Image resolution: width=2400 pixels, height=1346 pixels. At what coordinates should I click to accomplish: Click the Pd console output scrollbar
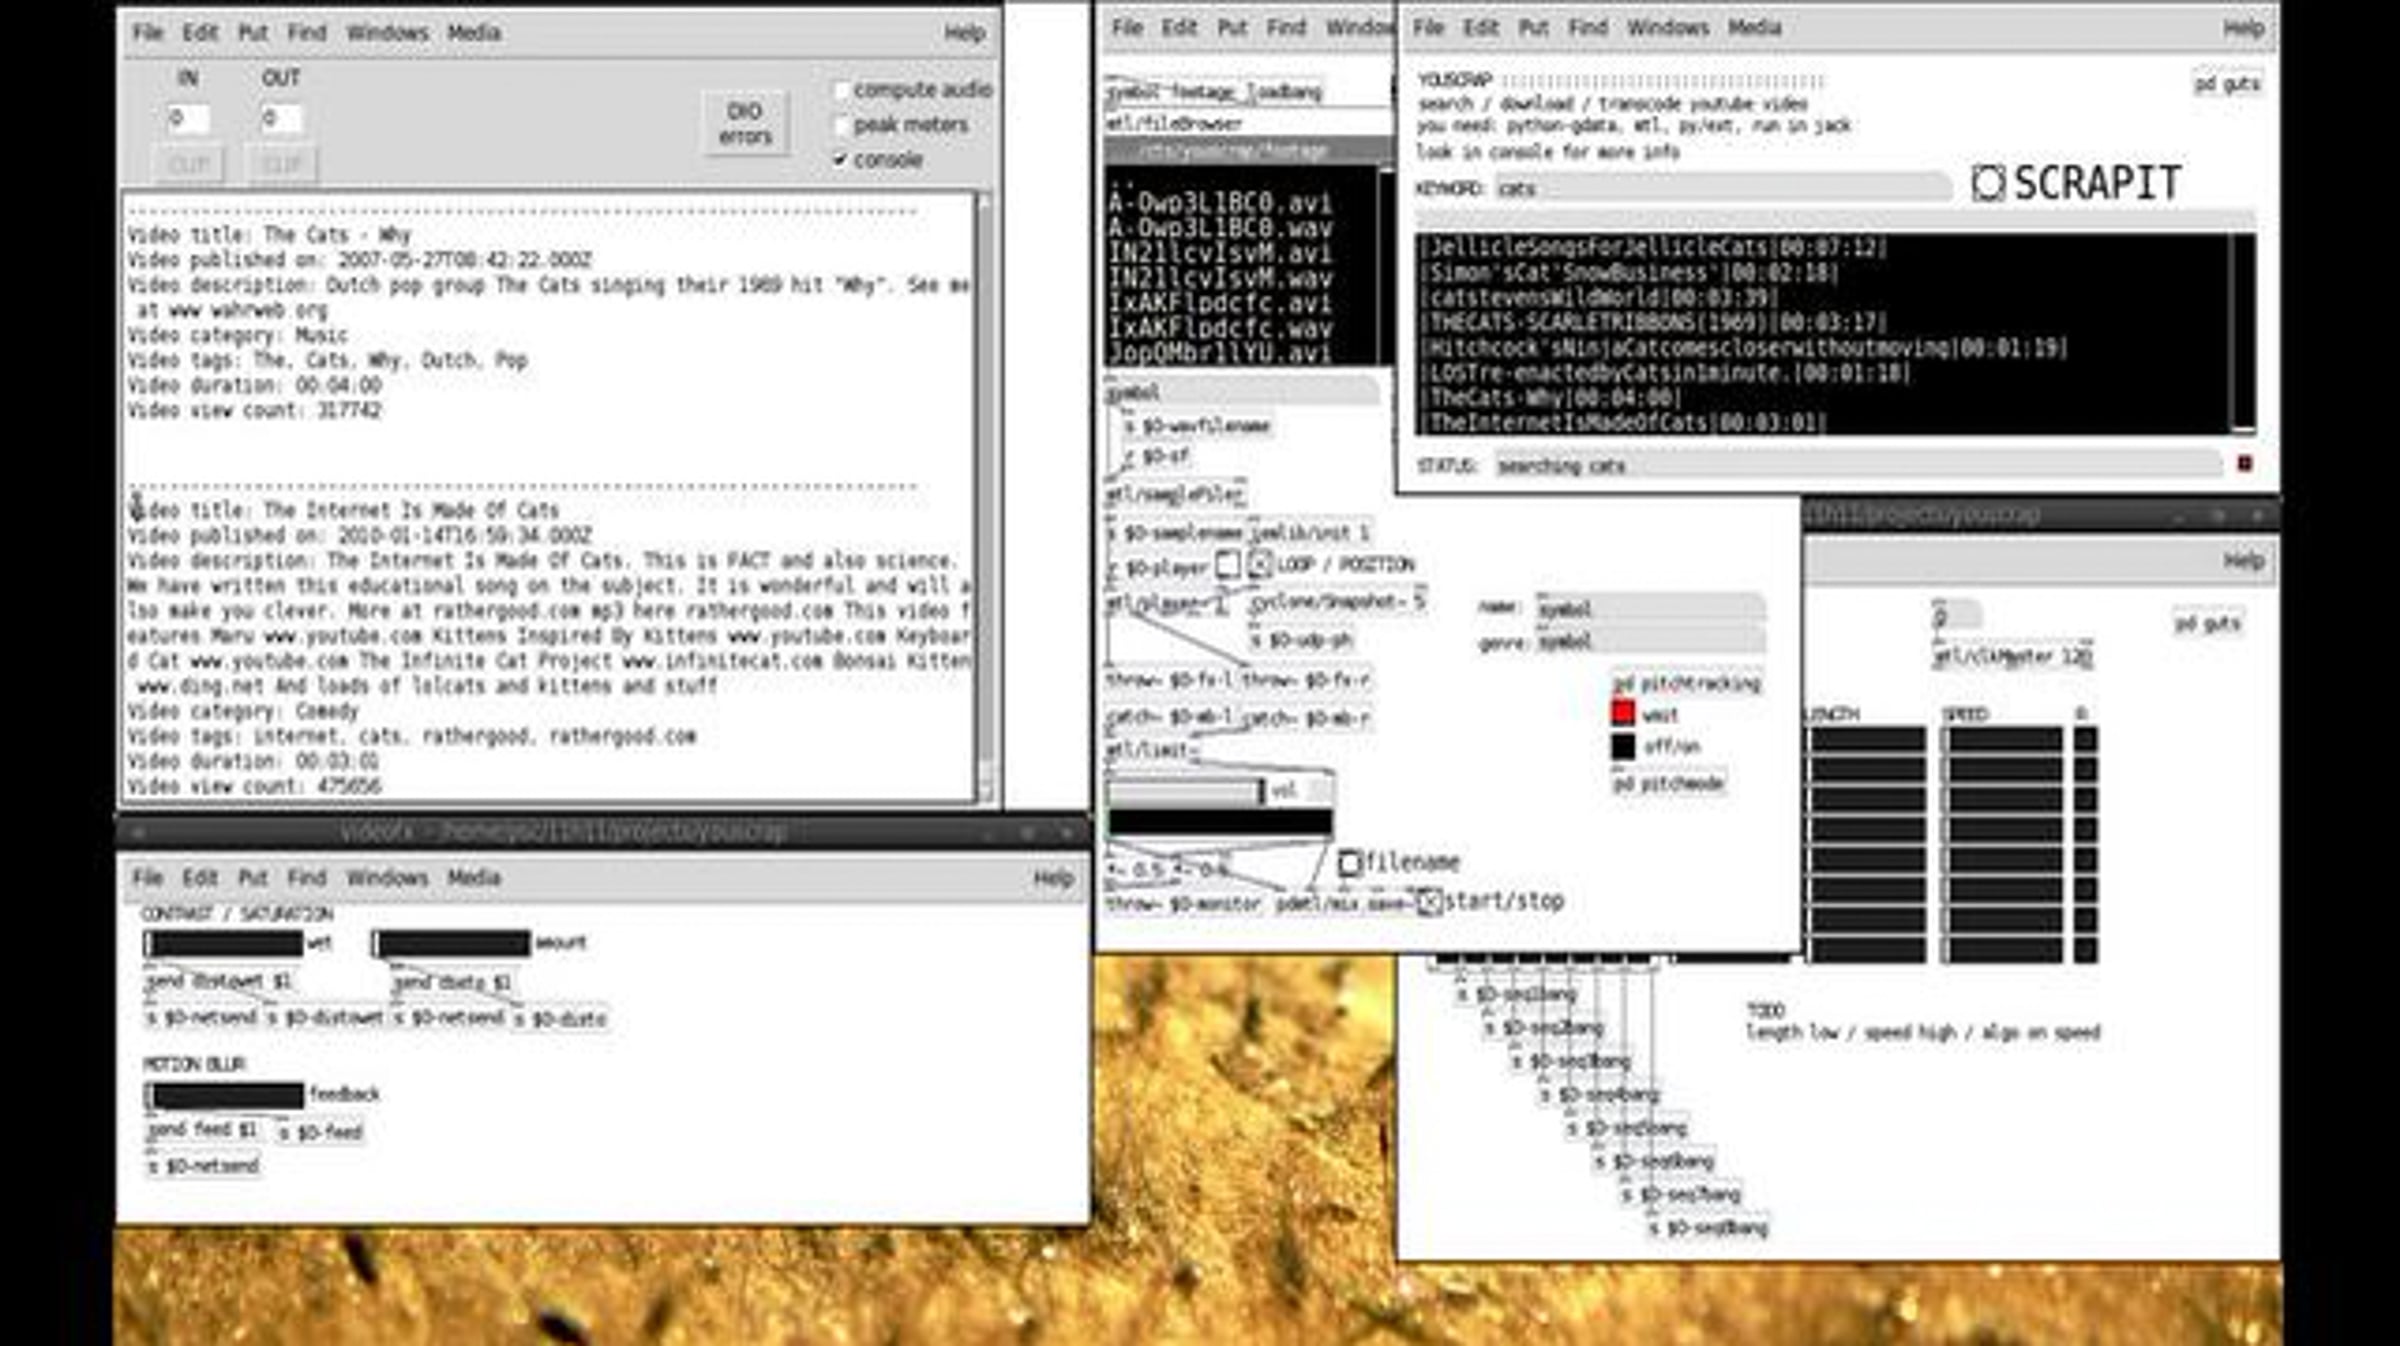(985, 497)
